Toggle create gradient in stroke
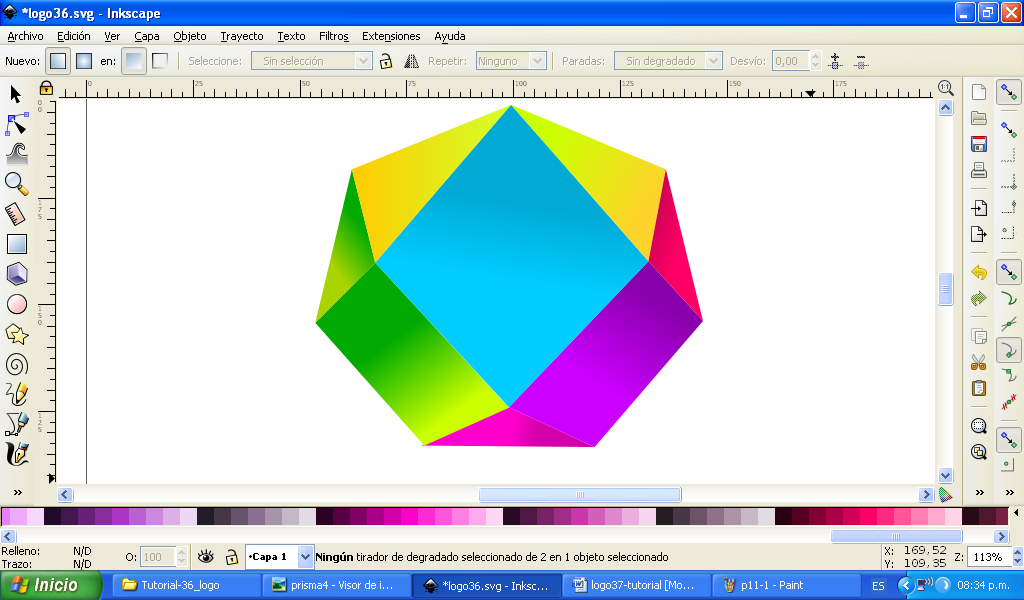The height and width of the screenshot is (600, 1024). 159,61
